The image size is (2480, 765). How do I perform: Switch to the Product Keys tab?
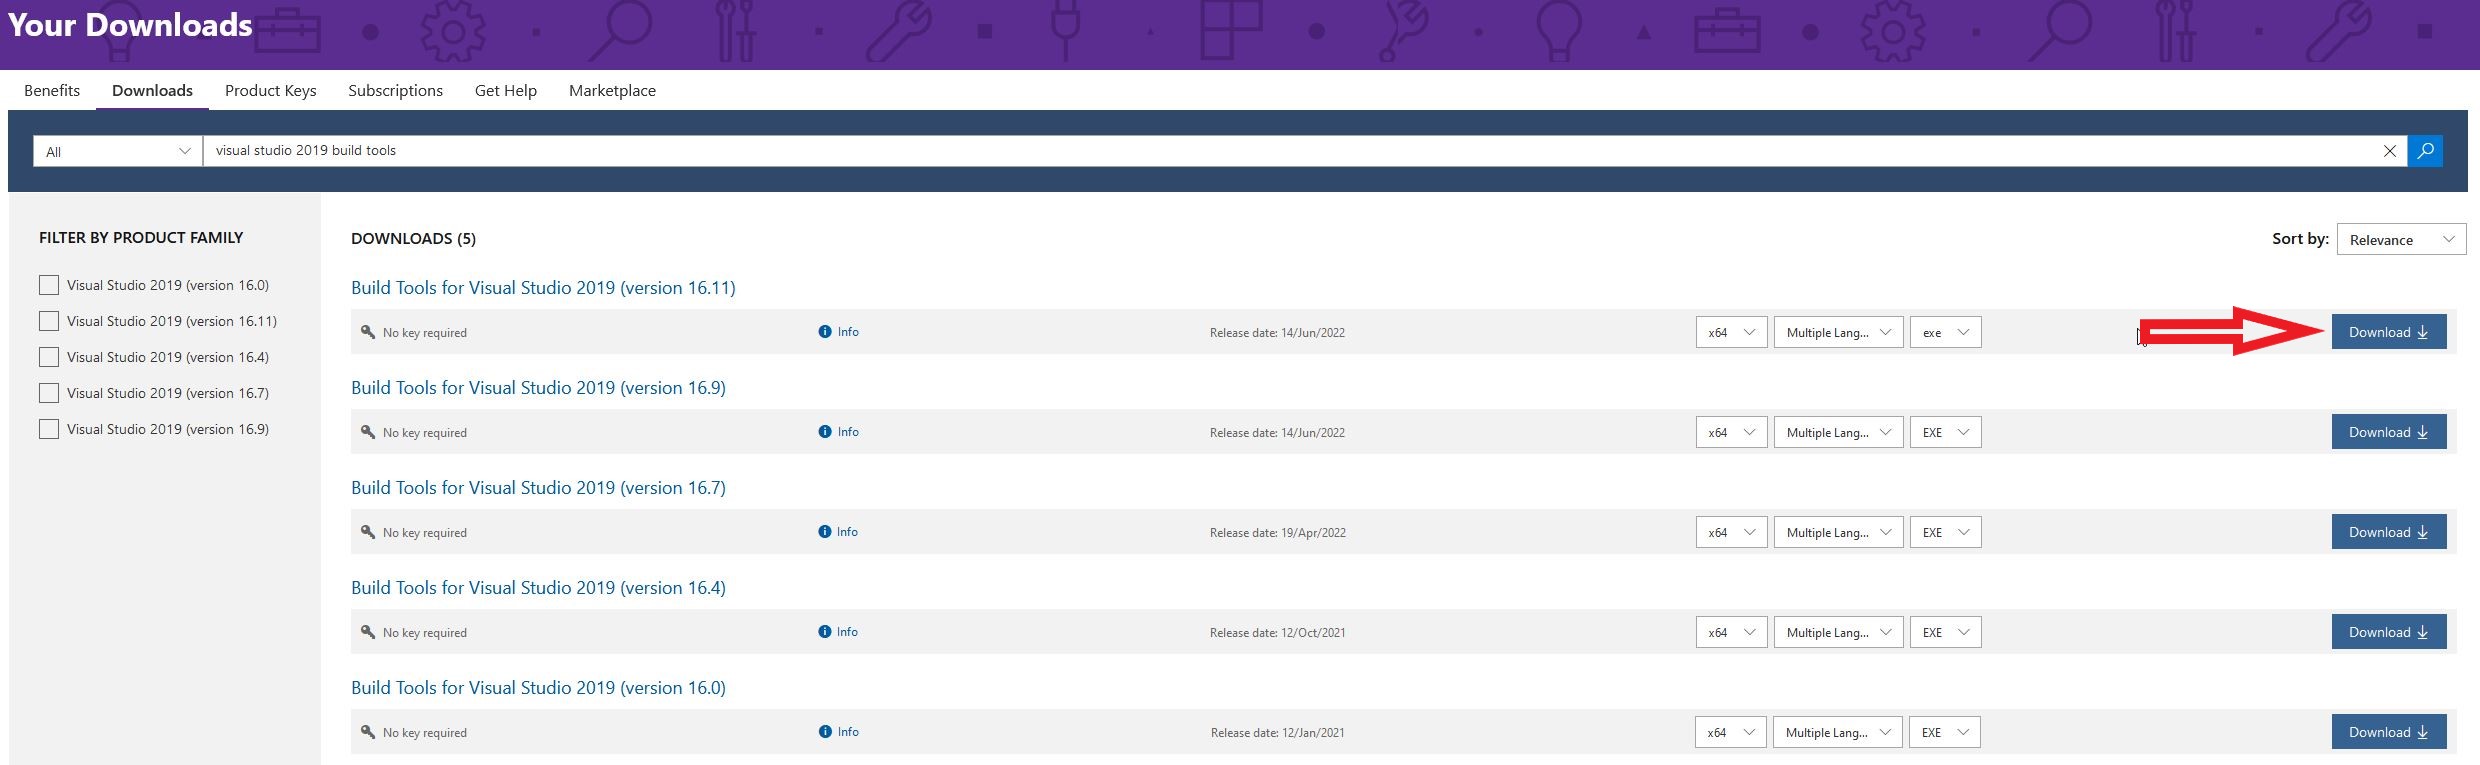coord(270,91)
